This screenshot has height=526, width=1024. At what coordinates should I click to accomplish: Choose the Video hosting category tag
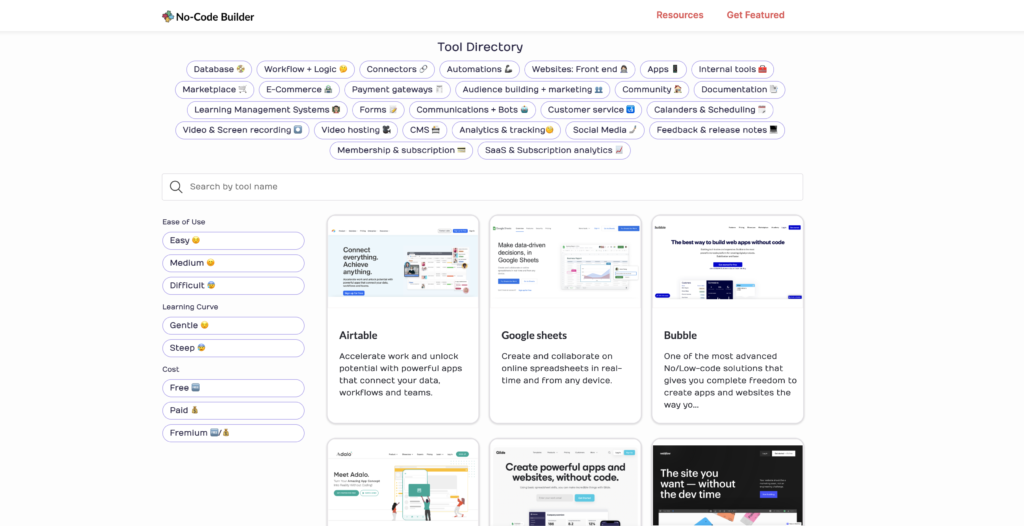click(x=357, y=130)
